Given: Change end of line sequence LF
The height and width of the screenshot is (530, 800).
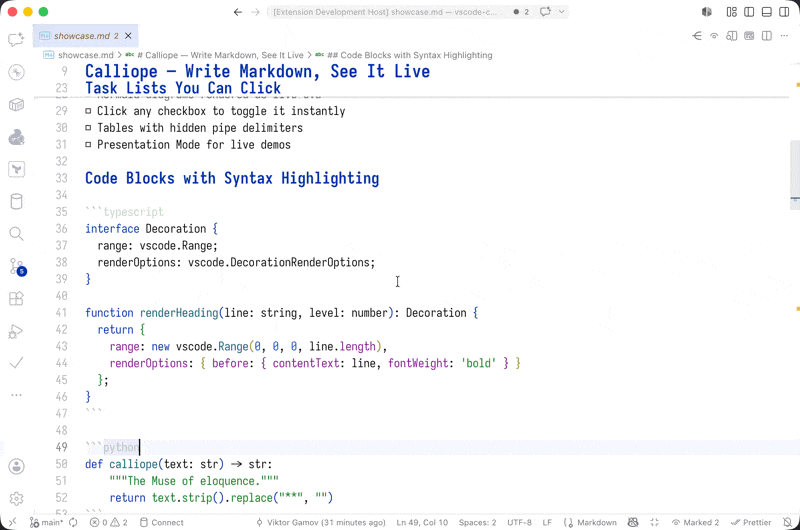Looking at the screenshot, I should 547,522.
